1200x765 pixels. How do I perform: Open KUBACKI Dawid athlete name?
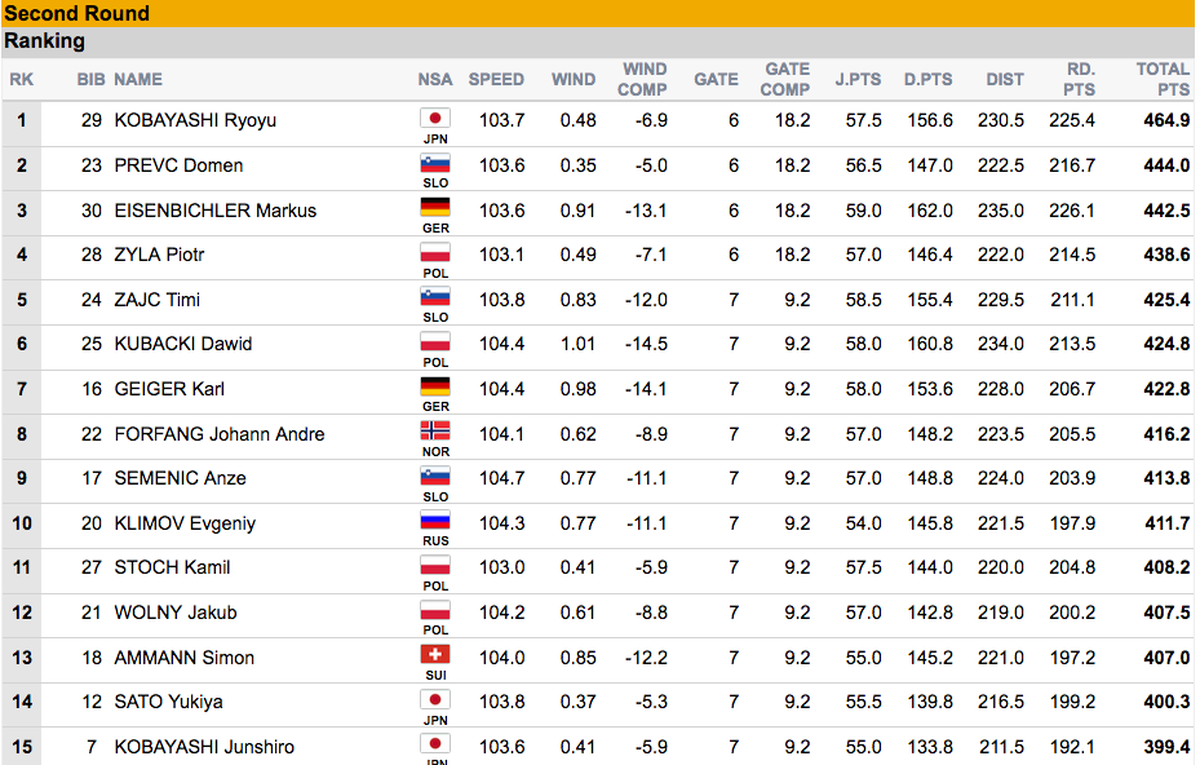183,344
